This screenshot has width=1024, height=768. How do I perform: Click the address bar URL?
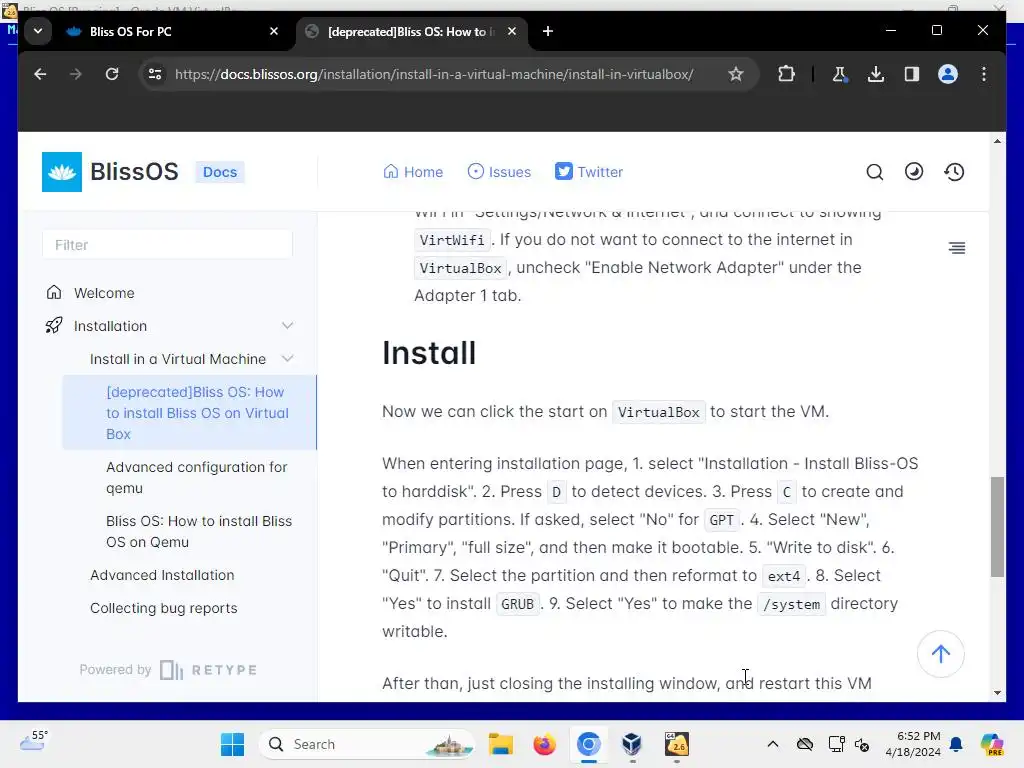tap(434, 74)
